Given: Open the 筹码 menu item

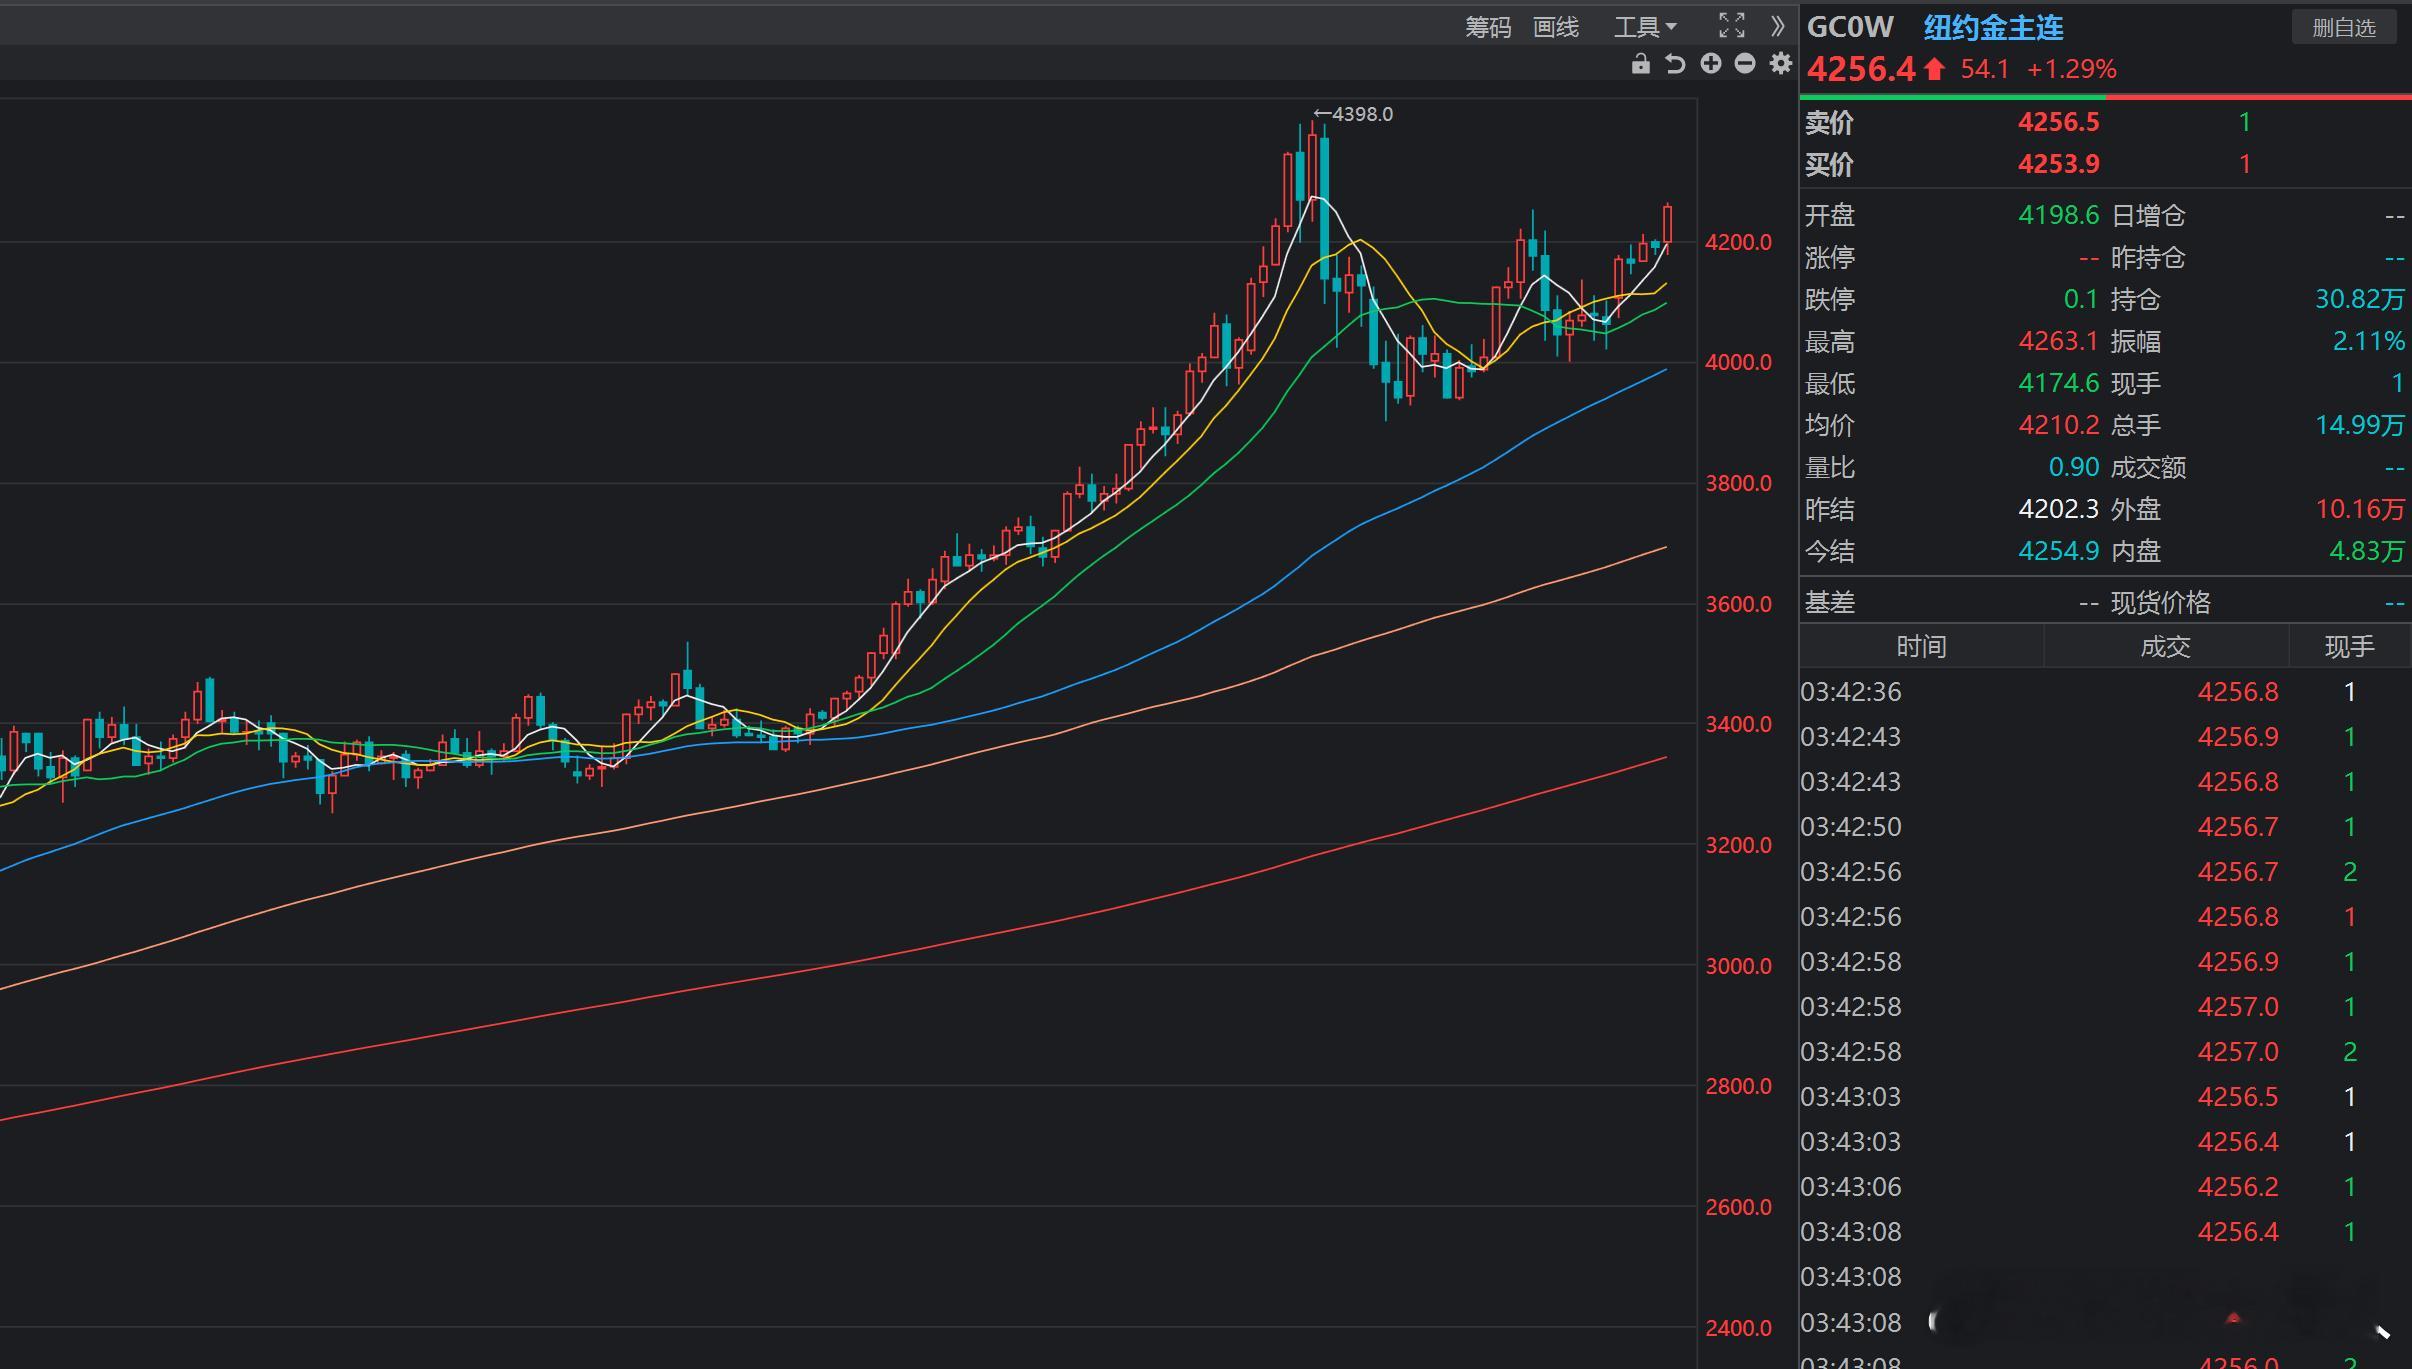Looking at the screenshot, I should point(1488,27).
